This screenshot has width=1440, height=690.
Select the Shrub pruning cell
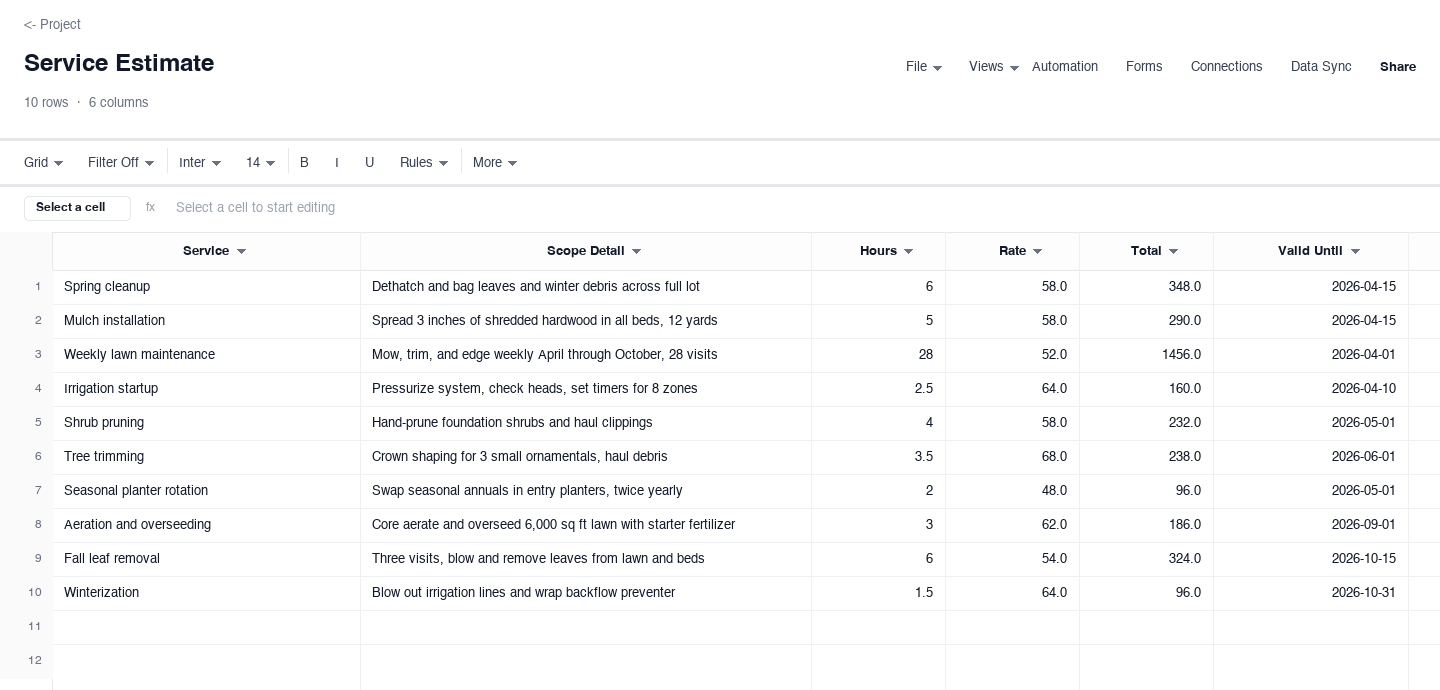(x=206, y=423)
